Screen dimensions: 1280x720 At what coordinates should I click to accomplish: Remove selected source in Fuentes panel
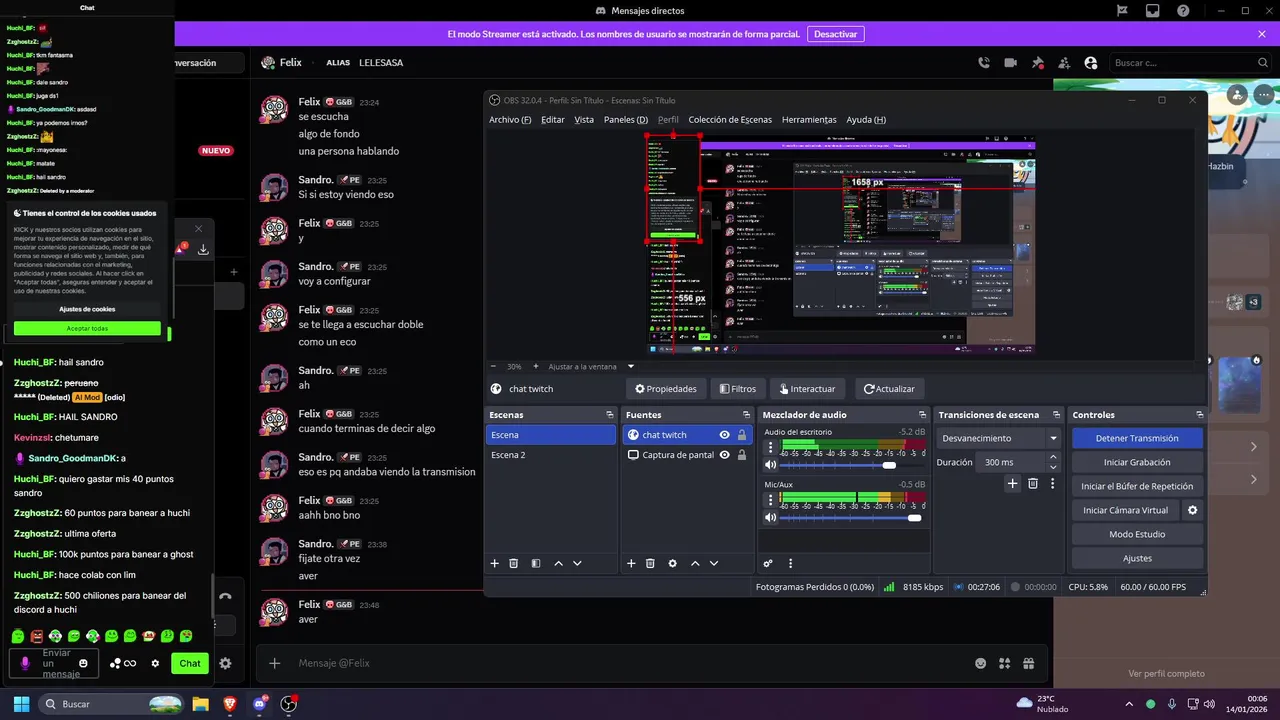click(x=650, y=564)
